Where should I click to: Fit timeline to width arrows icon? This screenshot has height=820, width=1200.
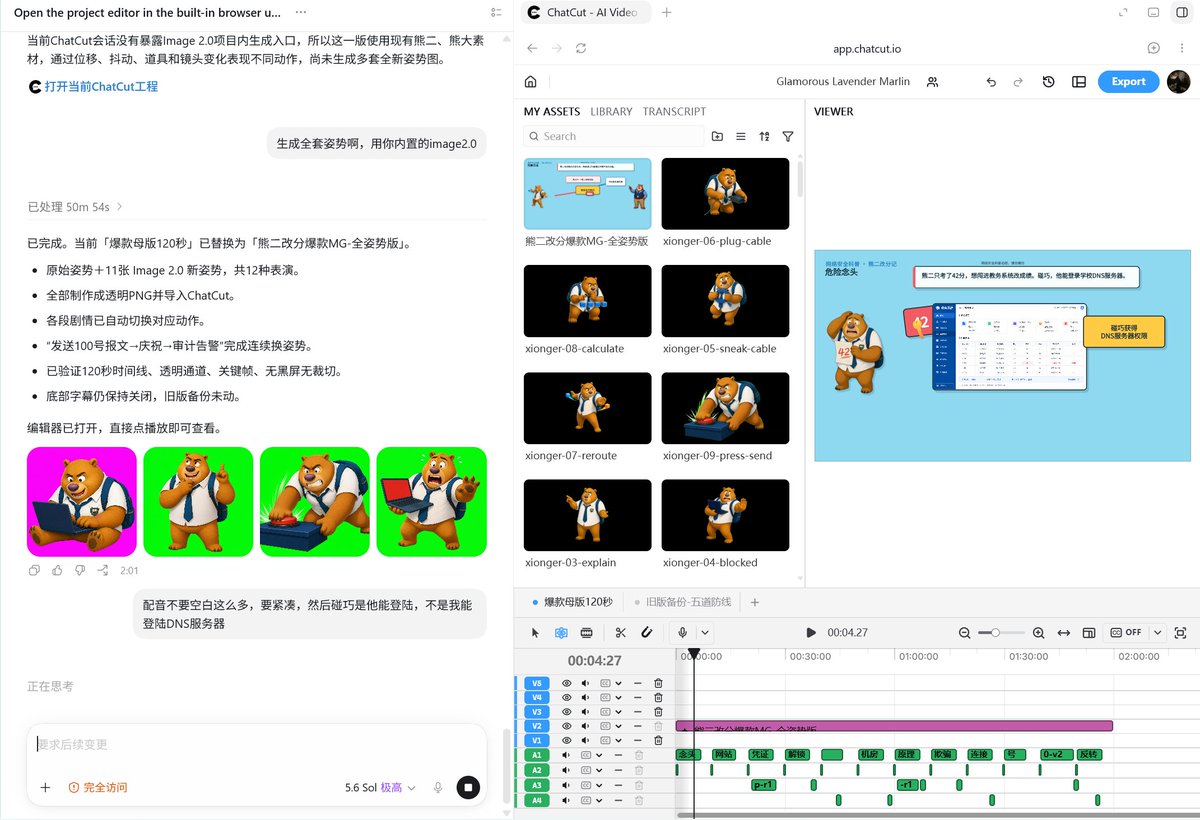[x=1064, y=633]
